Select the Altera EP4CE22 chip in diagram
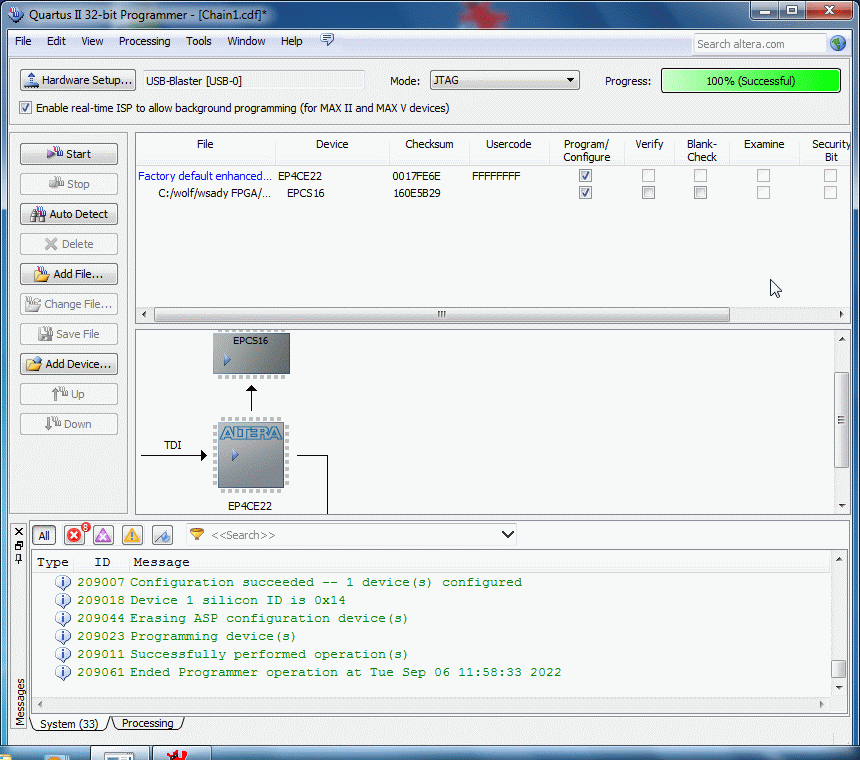 [251, 455]
